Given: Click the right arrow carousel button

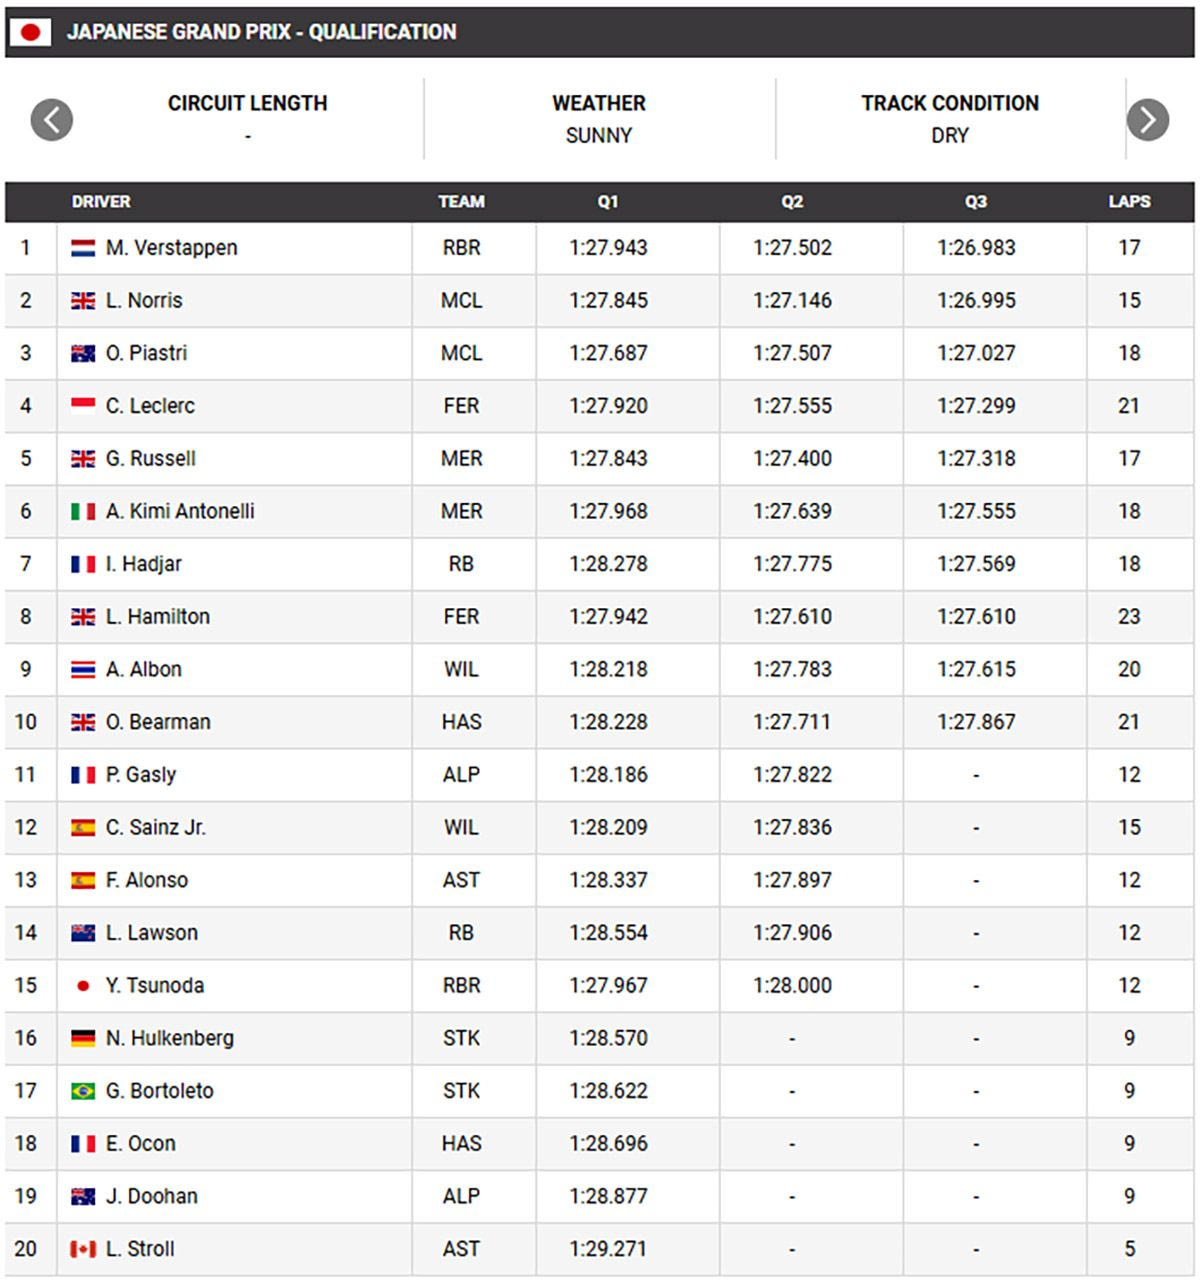Looking at the screenshot, I should (x=1147, y=120).
